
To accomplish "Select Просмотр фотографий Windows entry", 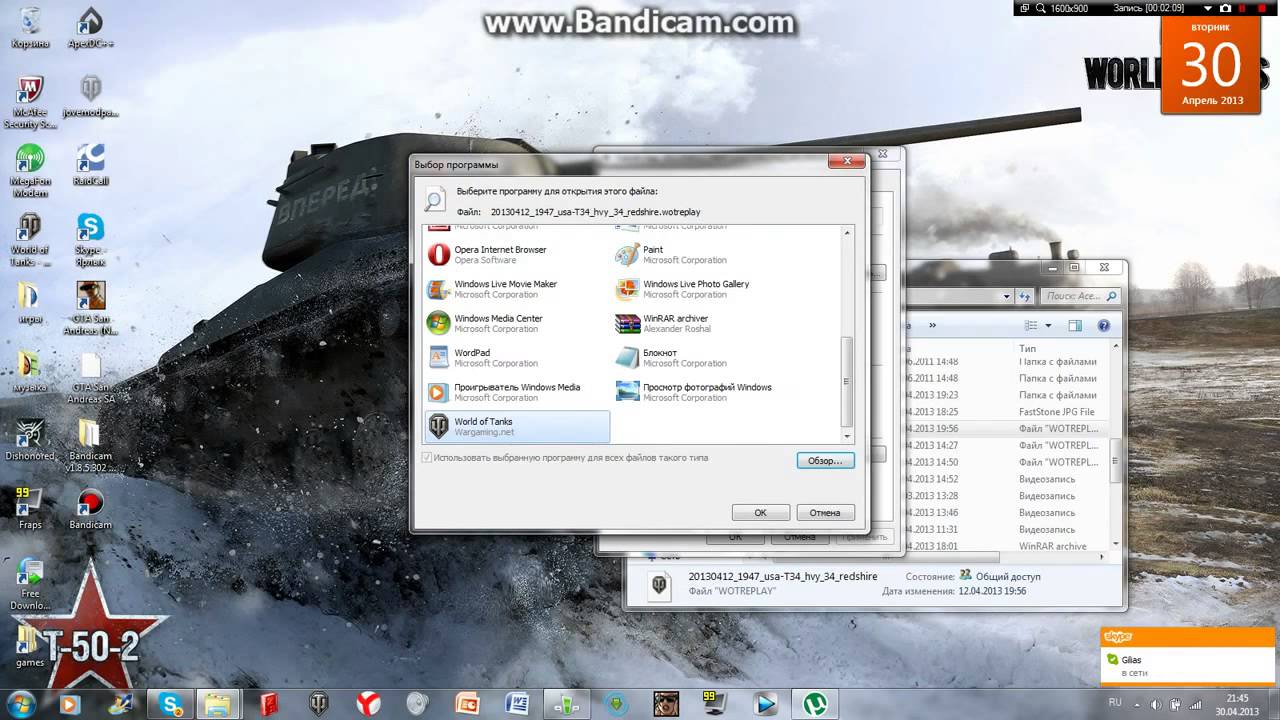I will [x=706, y=392].
